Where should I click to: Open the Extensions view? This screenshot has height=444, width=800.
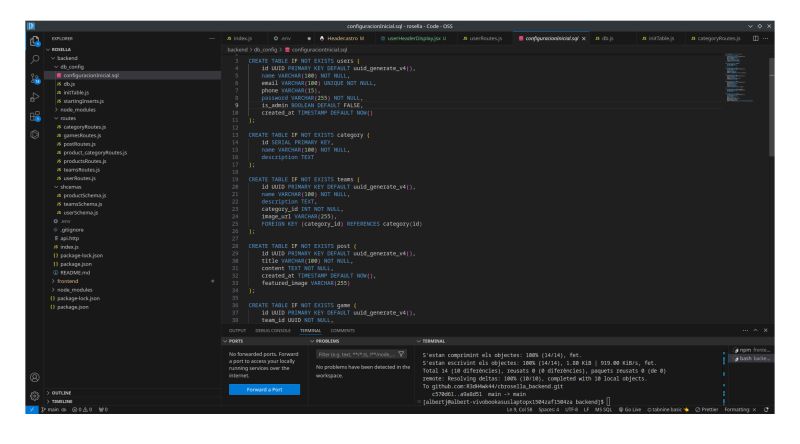click(x=35, y=116)
